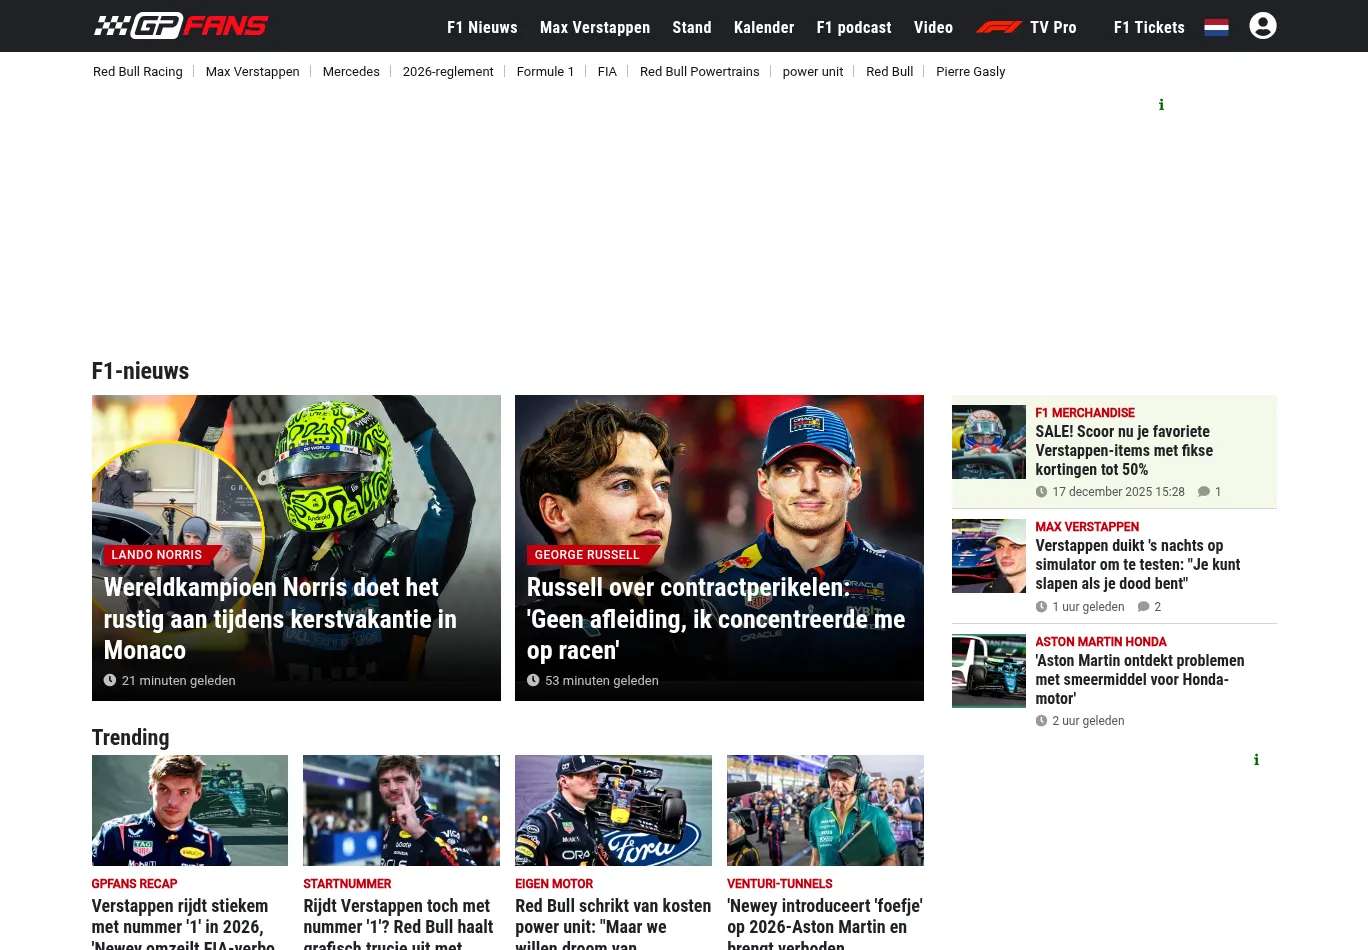Viewport: 1368px width, 950px height.
Task: Go to the Kalender menu item
Action: click(x=763, y=27)
